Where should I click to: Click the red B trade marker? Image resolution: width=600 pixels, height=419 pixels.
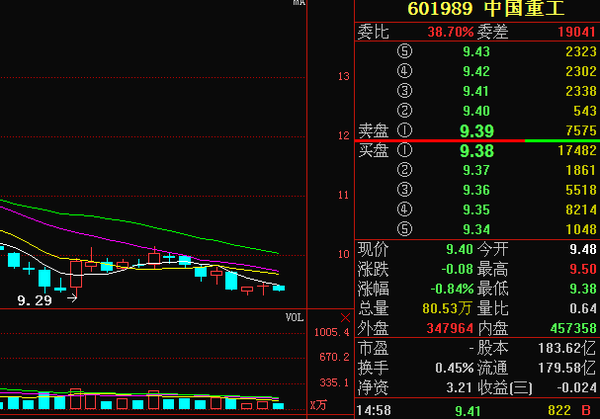pos(586,411)
